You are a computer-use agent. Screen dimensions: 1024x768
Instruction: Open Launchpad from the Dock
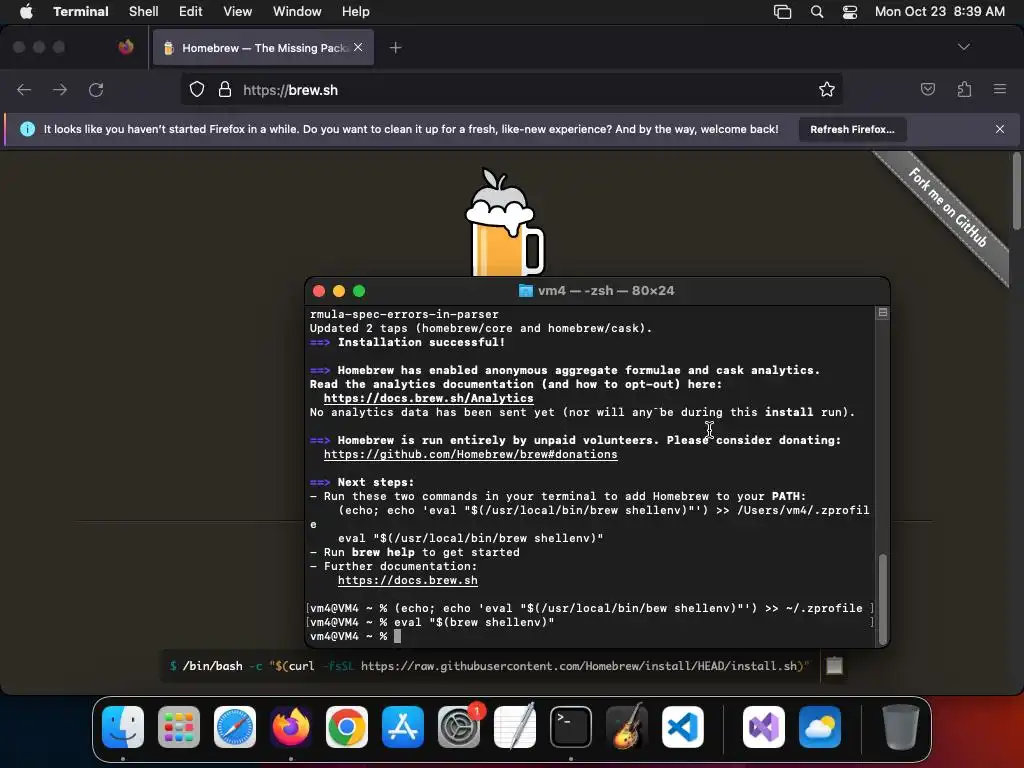(x=179, y=727)
